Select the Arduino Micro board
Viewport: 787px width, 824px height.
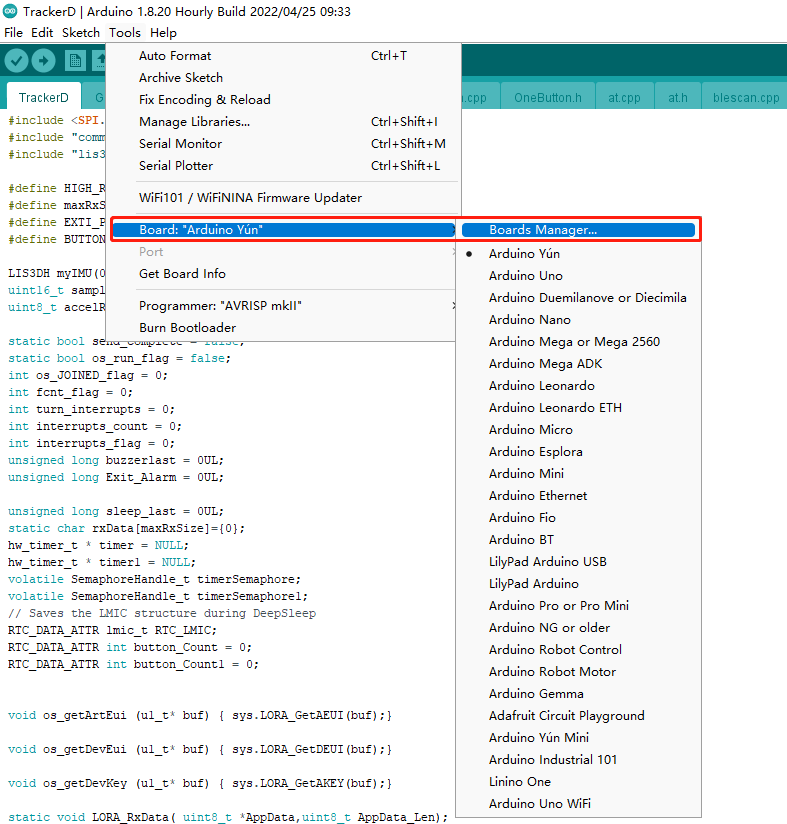(578, 430)
